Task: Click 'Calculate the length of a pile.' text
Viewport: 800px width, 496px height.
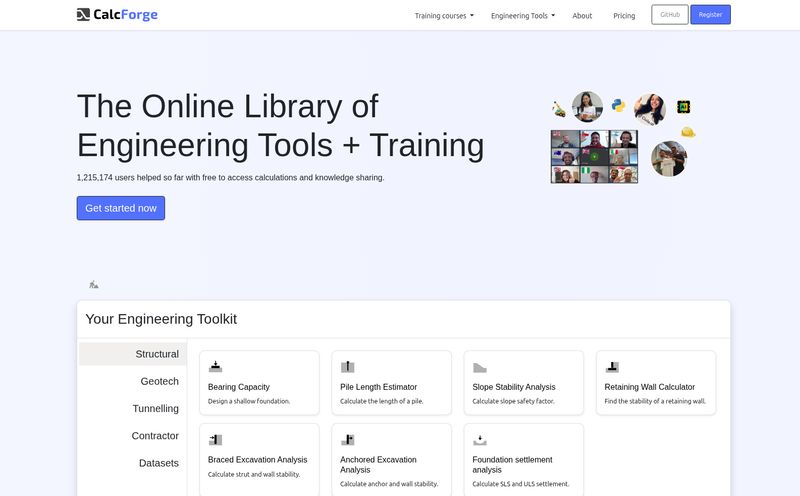Action: pos(382,401)
